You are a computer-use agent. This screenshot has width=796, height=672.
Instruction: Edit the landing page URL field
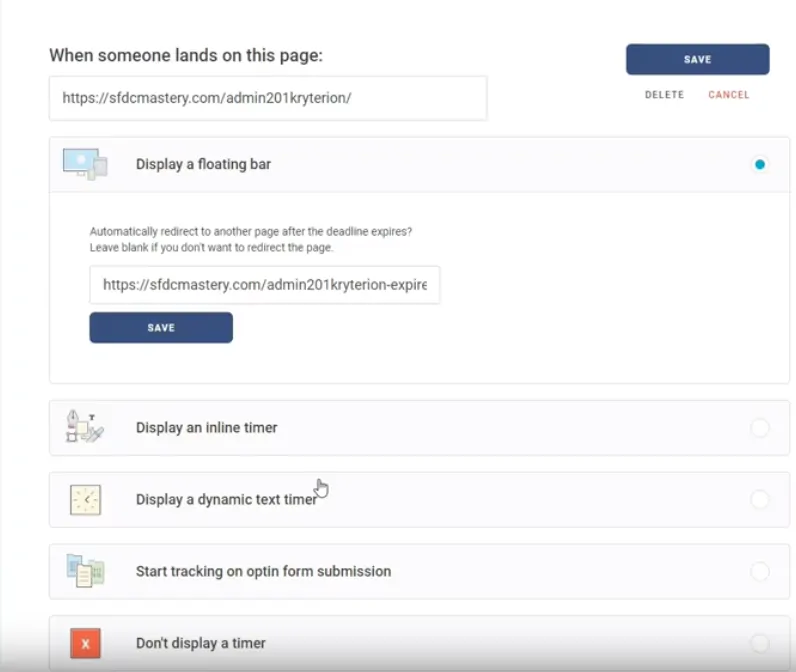point(268,98)
